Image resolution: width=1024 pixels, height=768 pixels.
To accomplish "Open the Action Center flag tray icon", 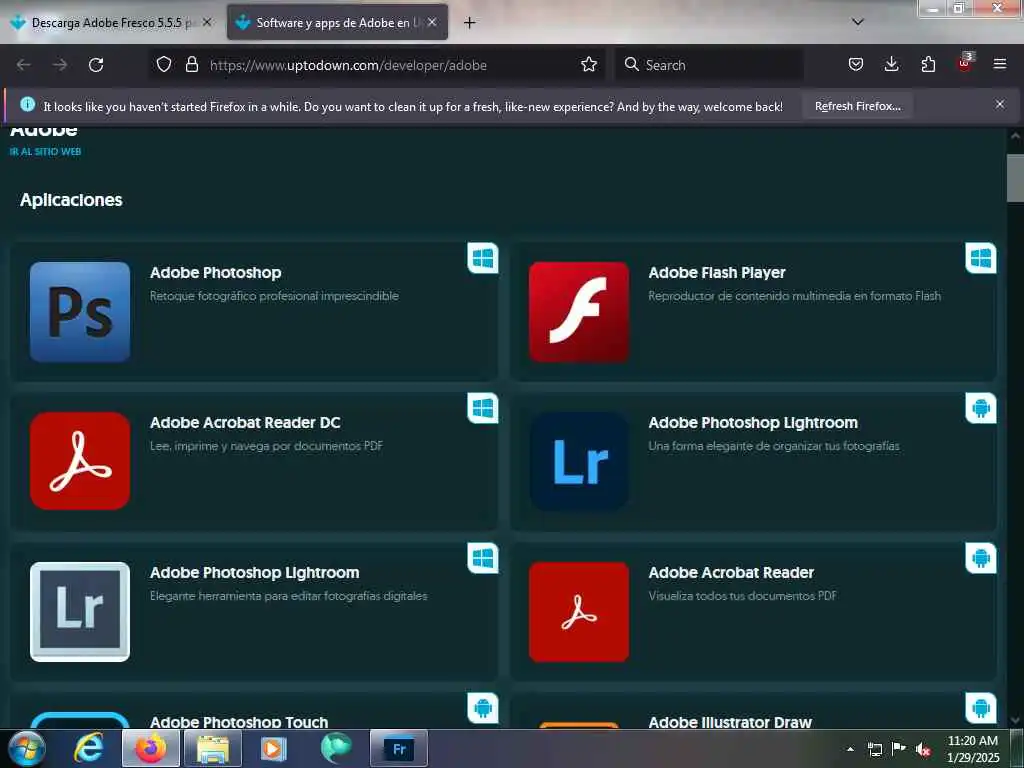I will (899, 749).
